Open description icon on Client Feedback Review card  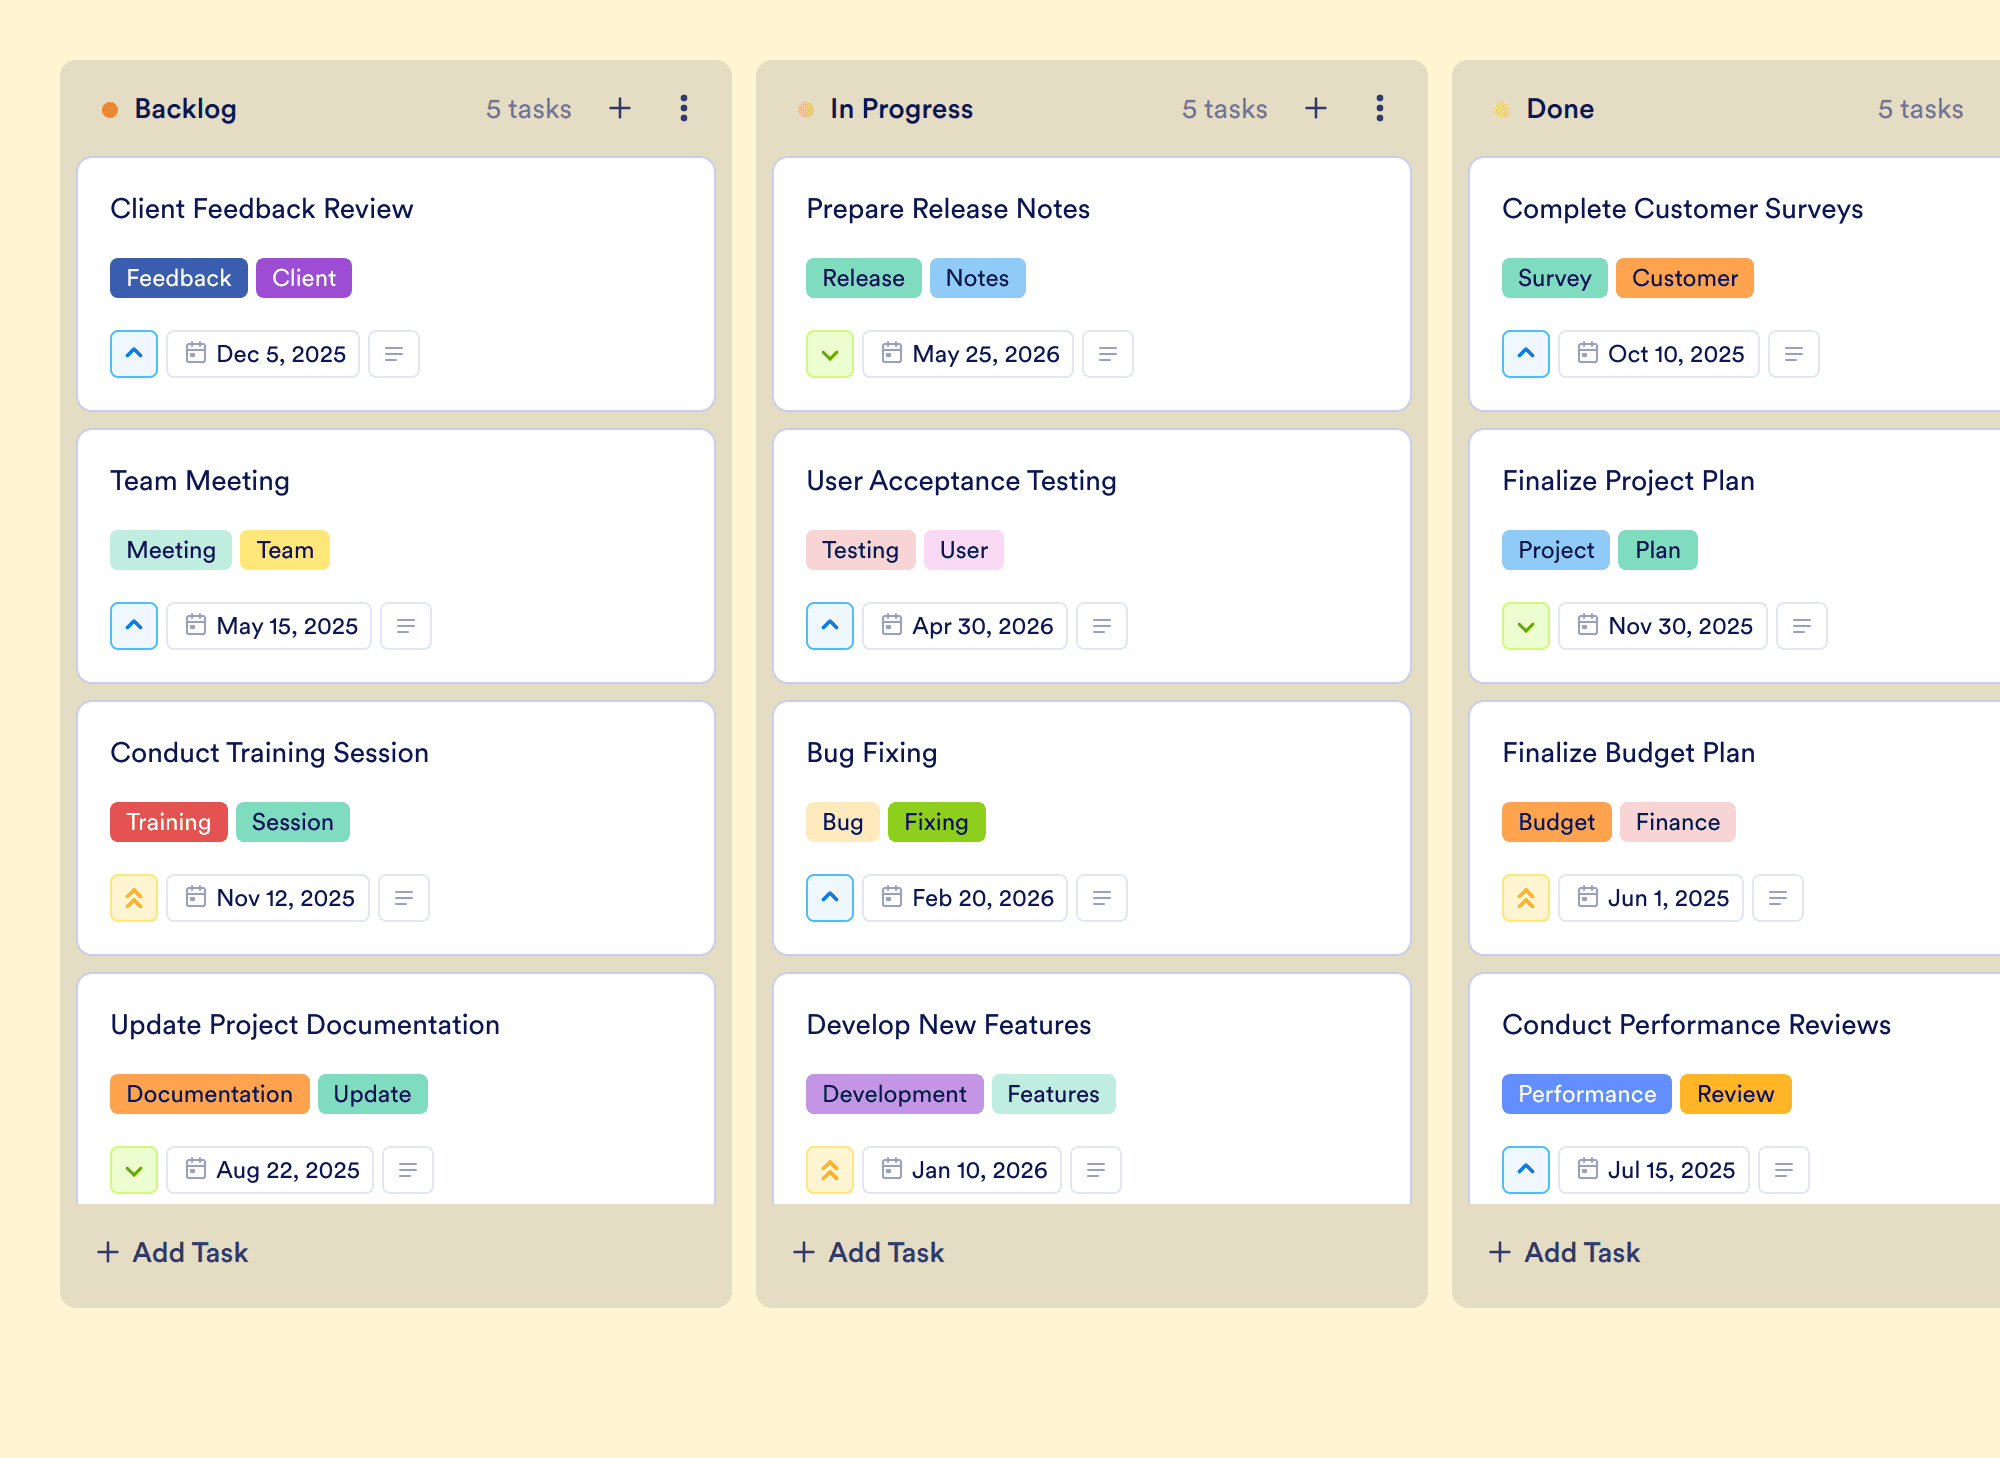tap(394, 354)
